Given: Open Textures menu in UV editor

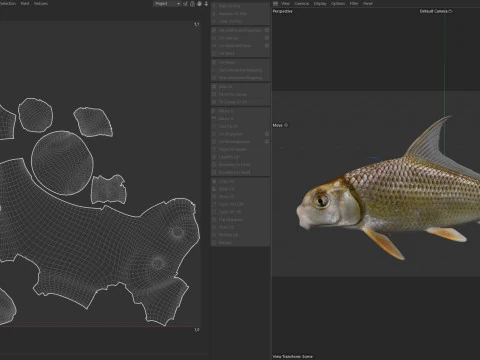Looking at the screenshot, I should click(41, 4).
